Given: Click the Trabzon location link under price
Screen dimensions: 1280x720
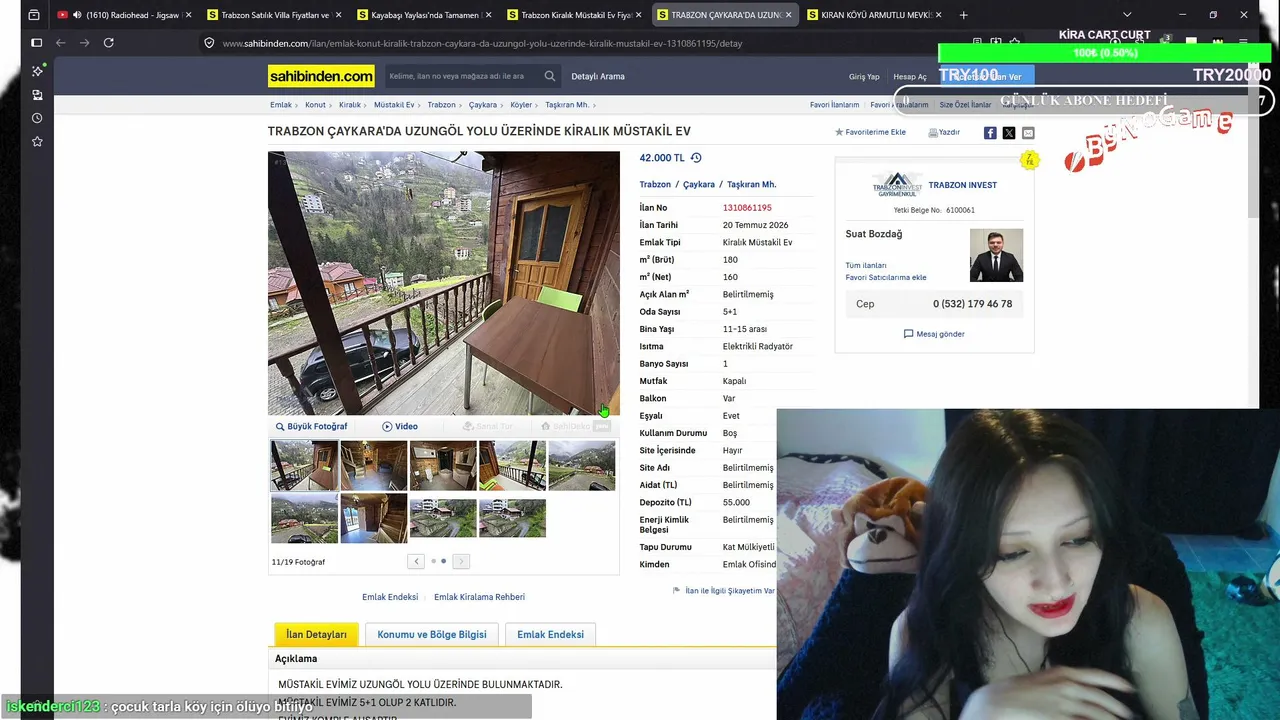Looking at the screenshot, I should click(655, 185).
